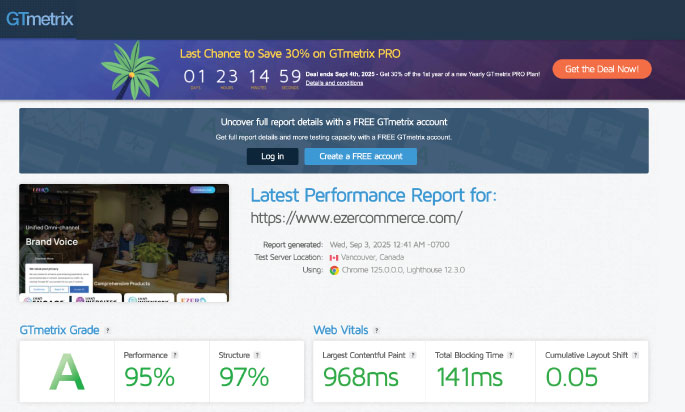Open help icon next to GTmetrix Grade
The width and height of the screenshot is (685, 412).
(x=107, y=331)
